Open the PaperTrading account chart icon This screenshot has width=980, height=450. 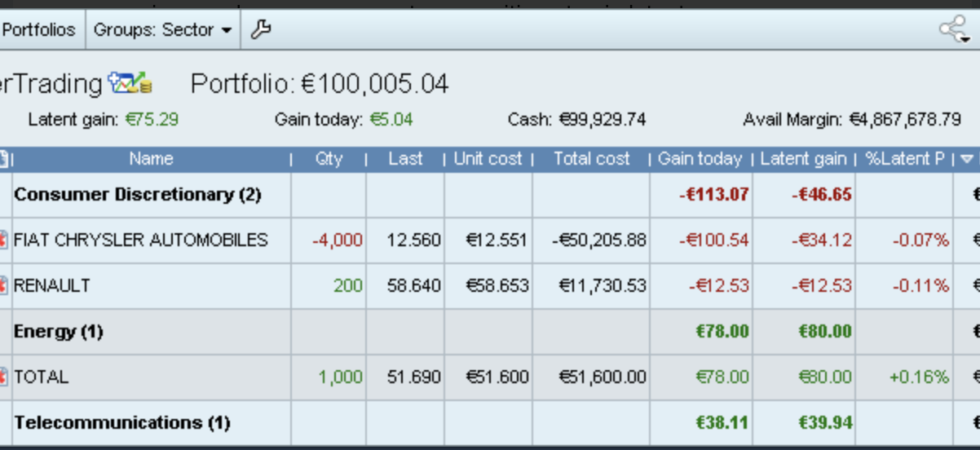pyautogui.click(x=130, y=82)
